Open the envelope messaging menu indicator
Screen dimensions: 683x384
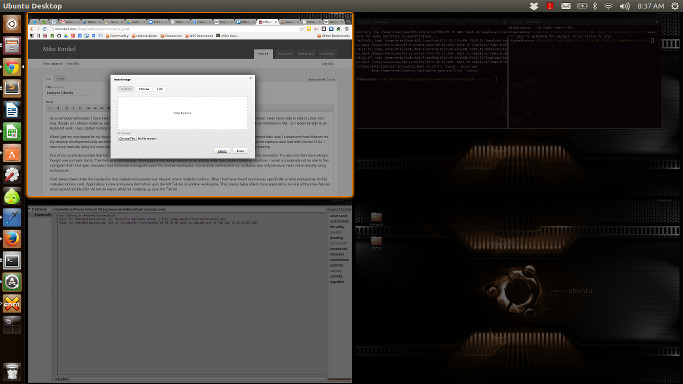click(565, 6)
